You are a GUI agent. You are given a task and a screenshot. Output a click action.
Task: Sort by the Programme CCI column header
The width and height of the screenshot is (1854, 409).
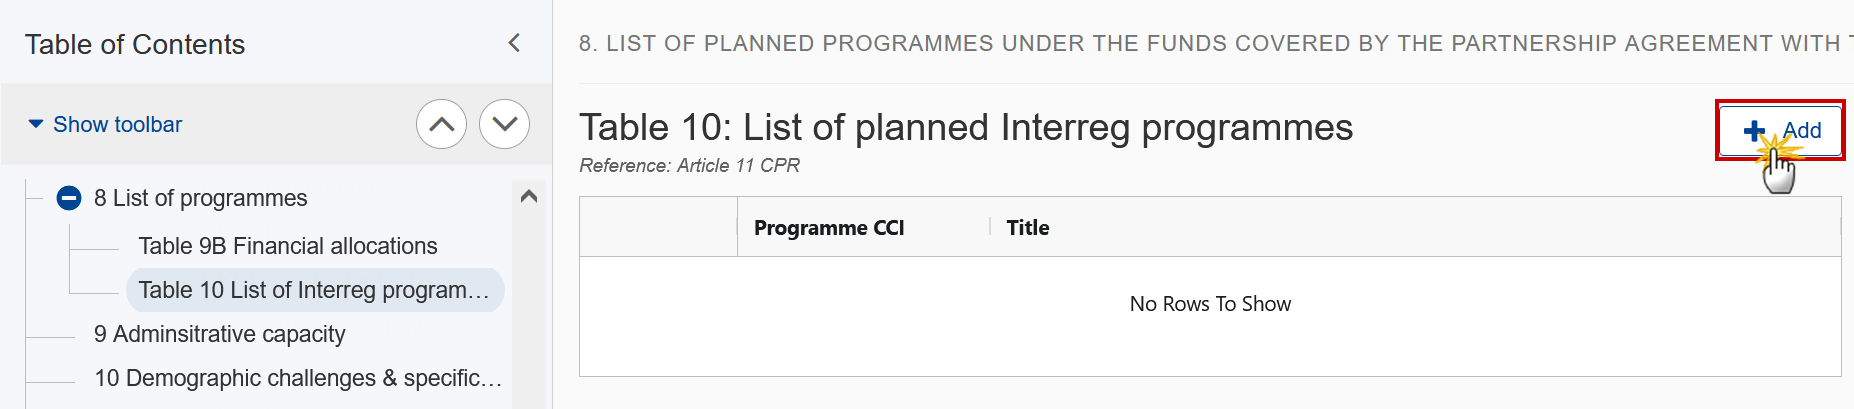coord(829,228)
